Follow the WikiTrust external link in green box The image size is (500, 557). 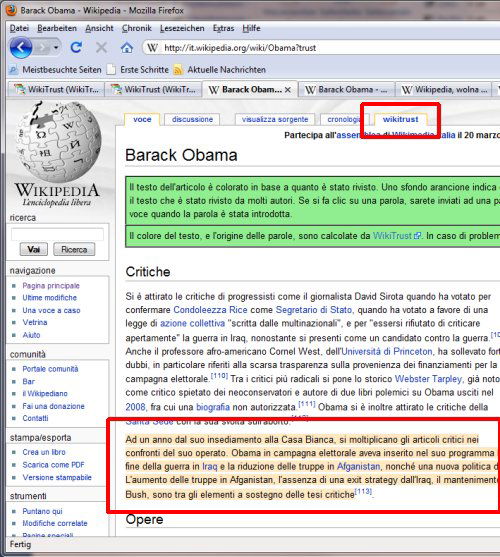pos(397,236)
